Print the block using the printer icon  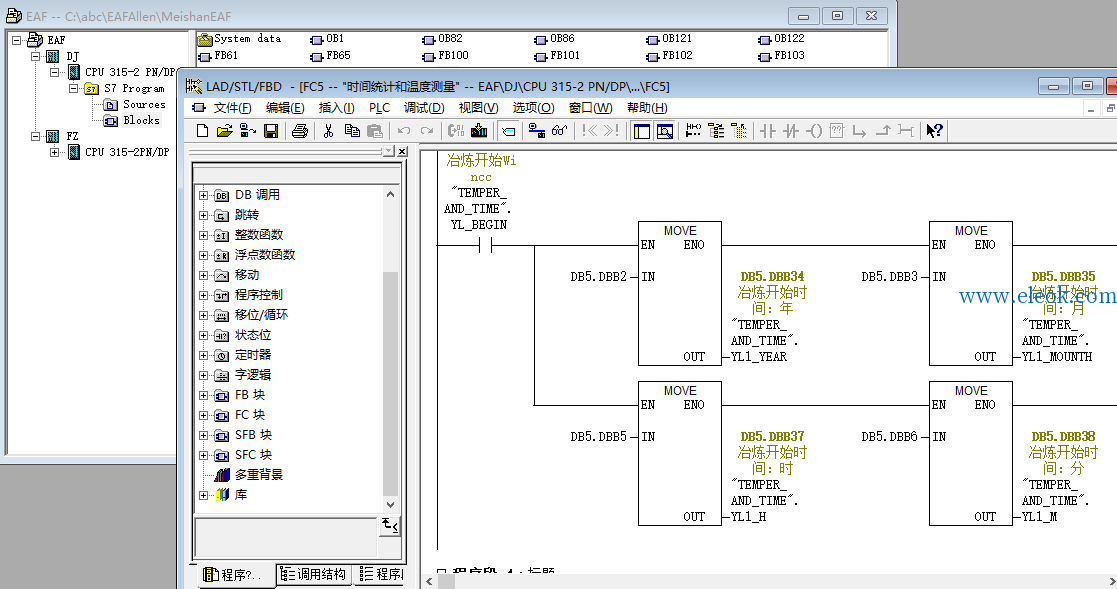[x=300, y=131]
